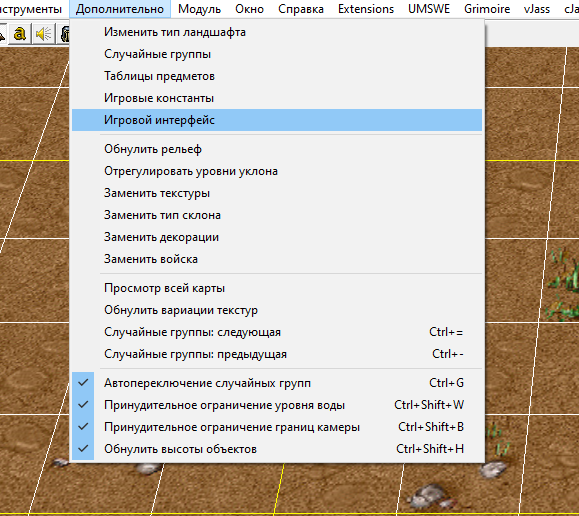Open the UMSWE menu
The width and height of the screenshot is (579, 516).
429,9
